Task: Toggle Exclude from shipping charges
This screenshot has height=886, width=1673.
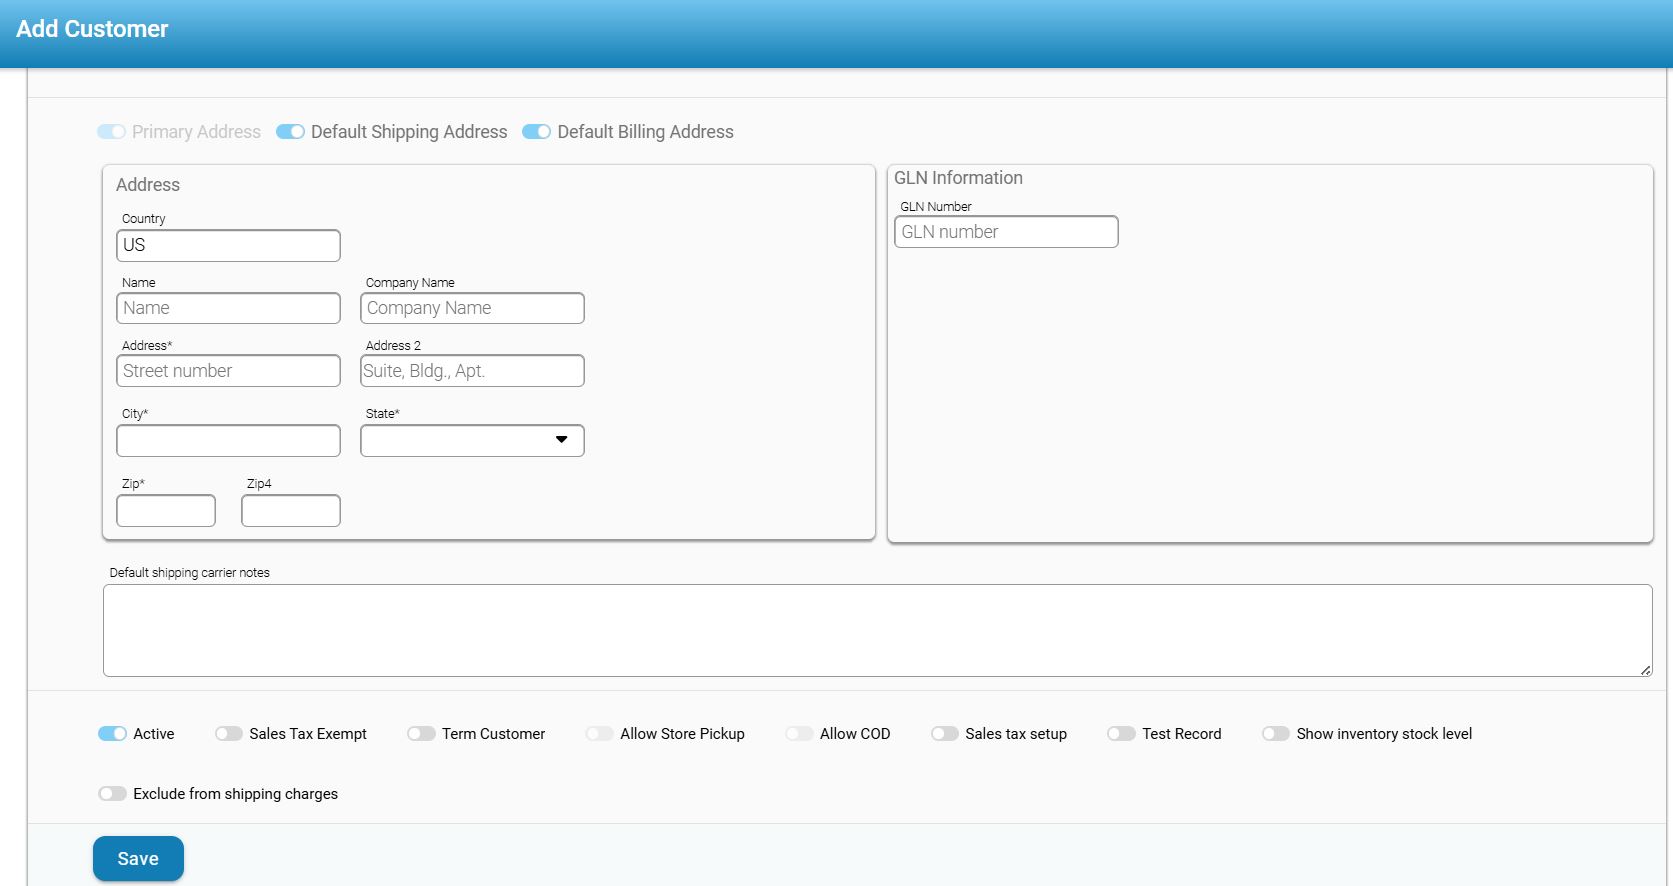Action: [112, 794]
